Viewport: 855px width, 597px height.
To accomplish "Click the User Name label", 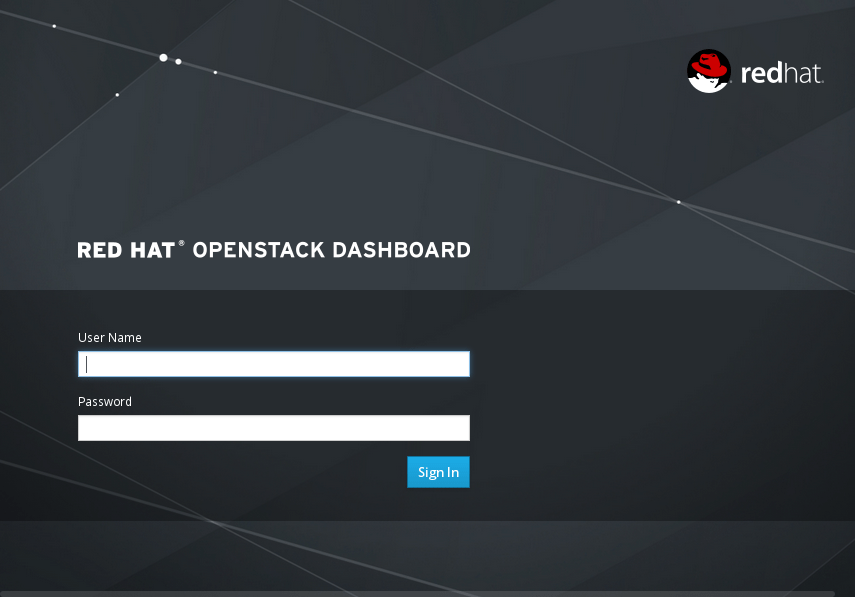I will pos(110,337).
